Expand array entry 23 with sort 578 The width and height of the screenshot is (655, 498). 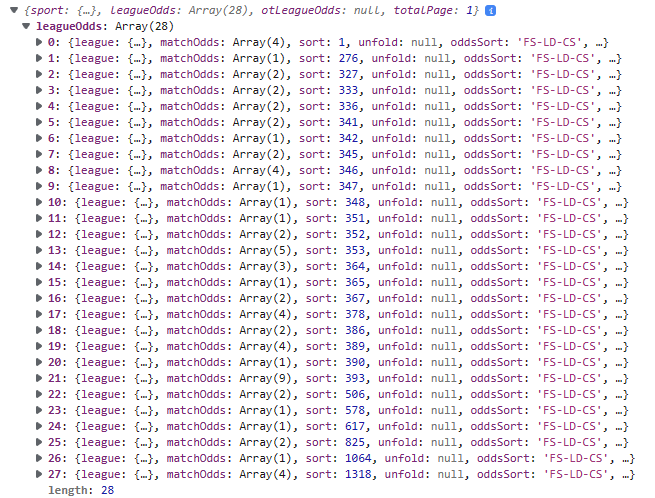(39, 410)
